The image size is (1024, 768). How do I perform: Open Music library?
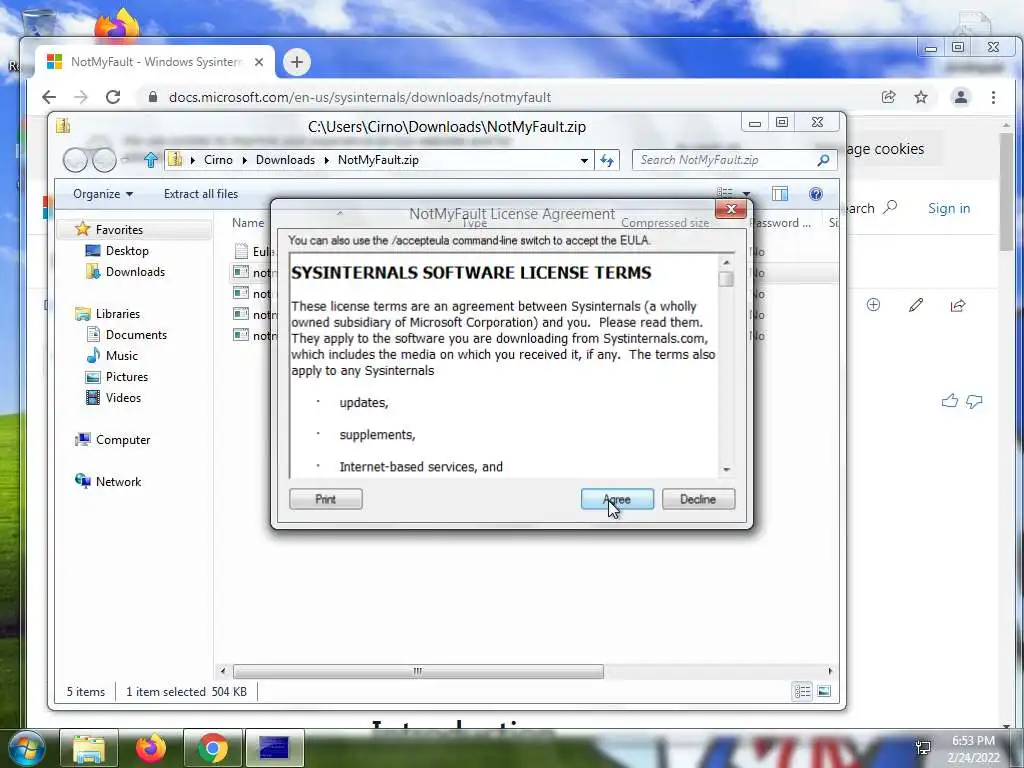click(121, 356)
